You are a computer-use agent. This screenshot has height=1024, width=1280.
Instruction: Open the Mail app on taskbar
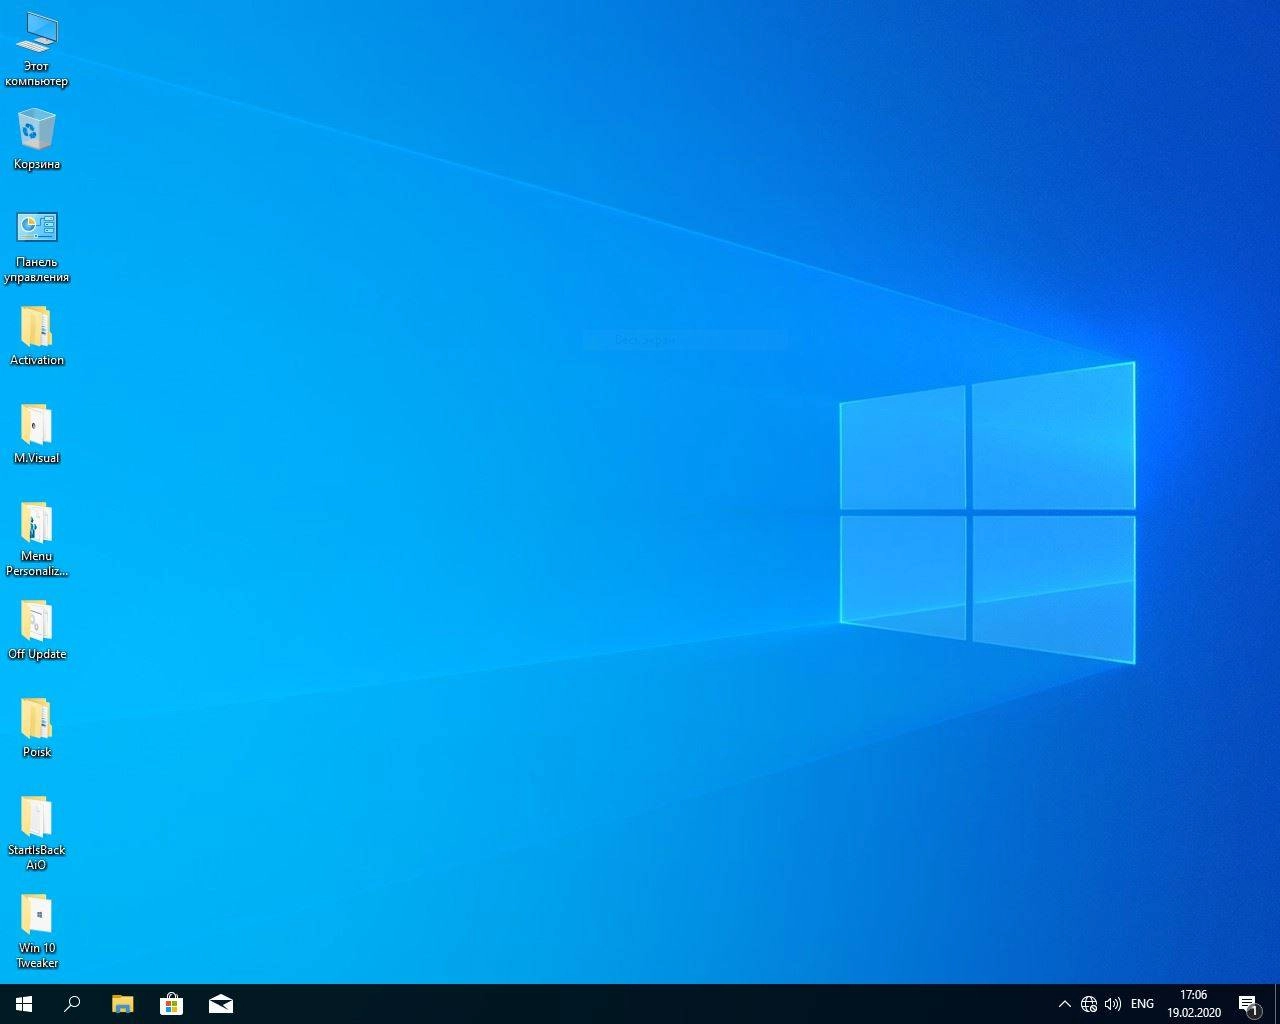click(x=221, y=1004)
